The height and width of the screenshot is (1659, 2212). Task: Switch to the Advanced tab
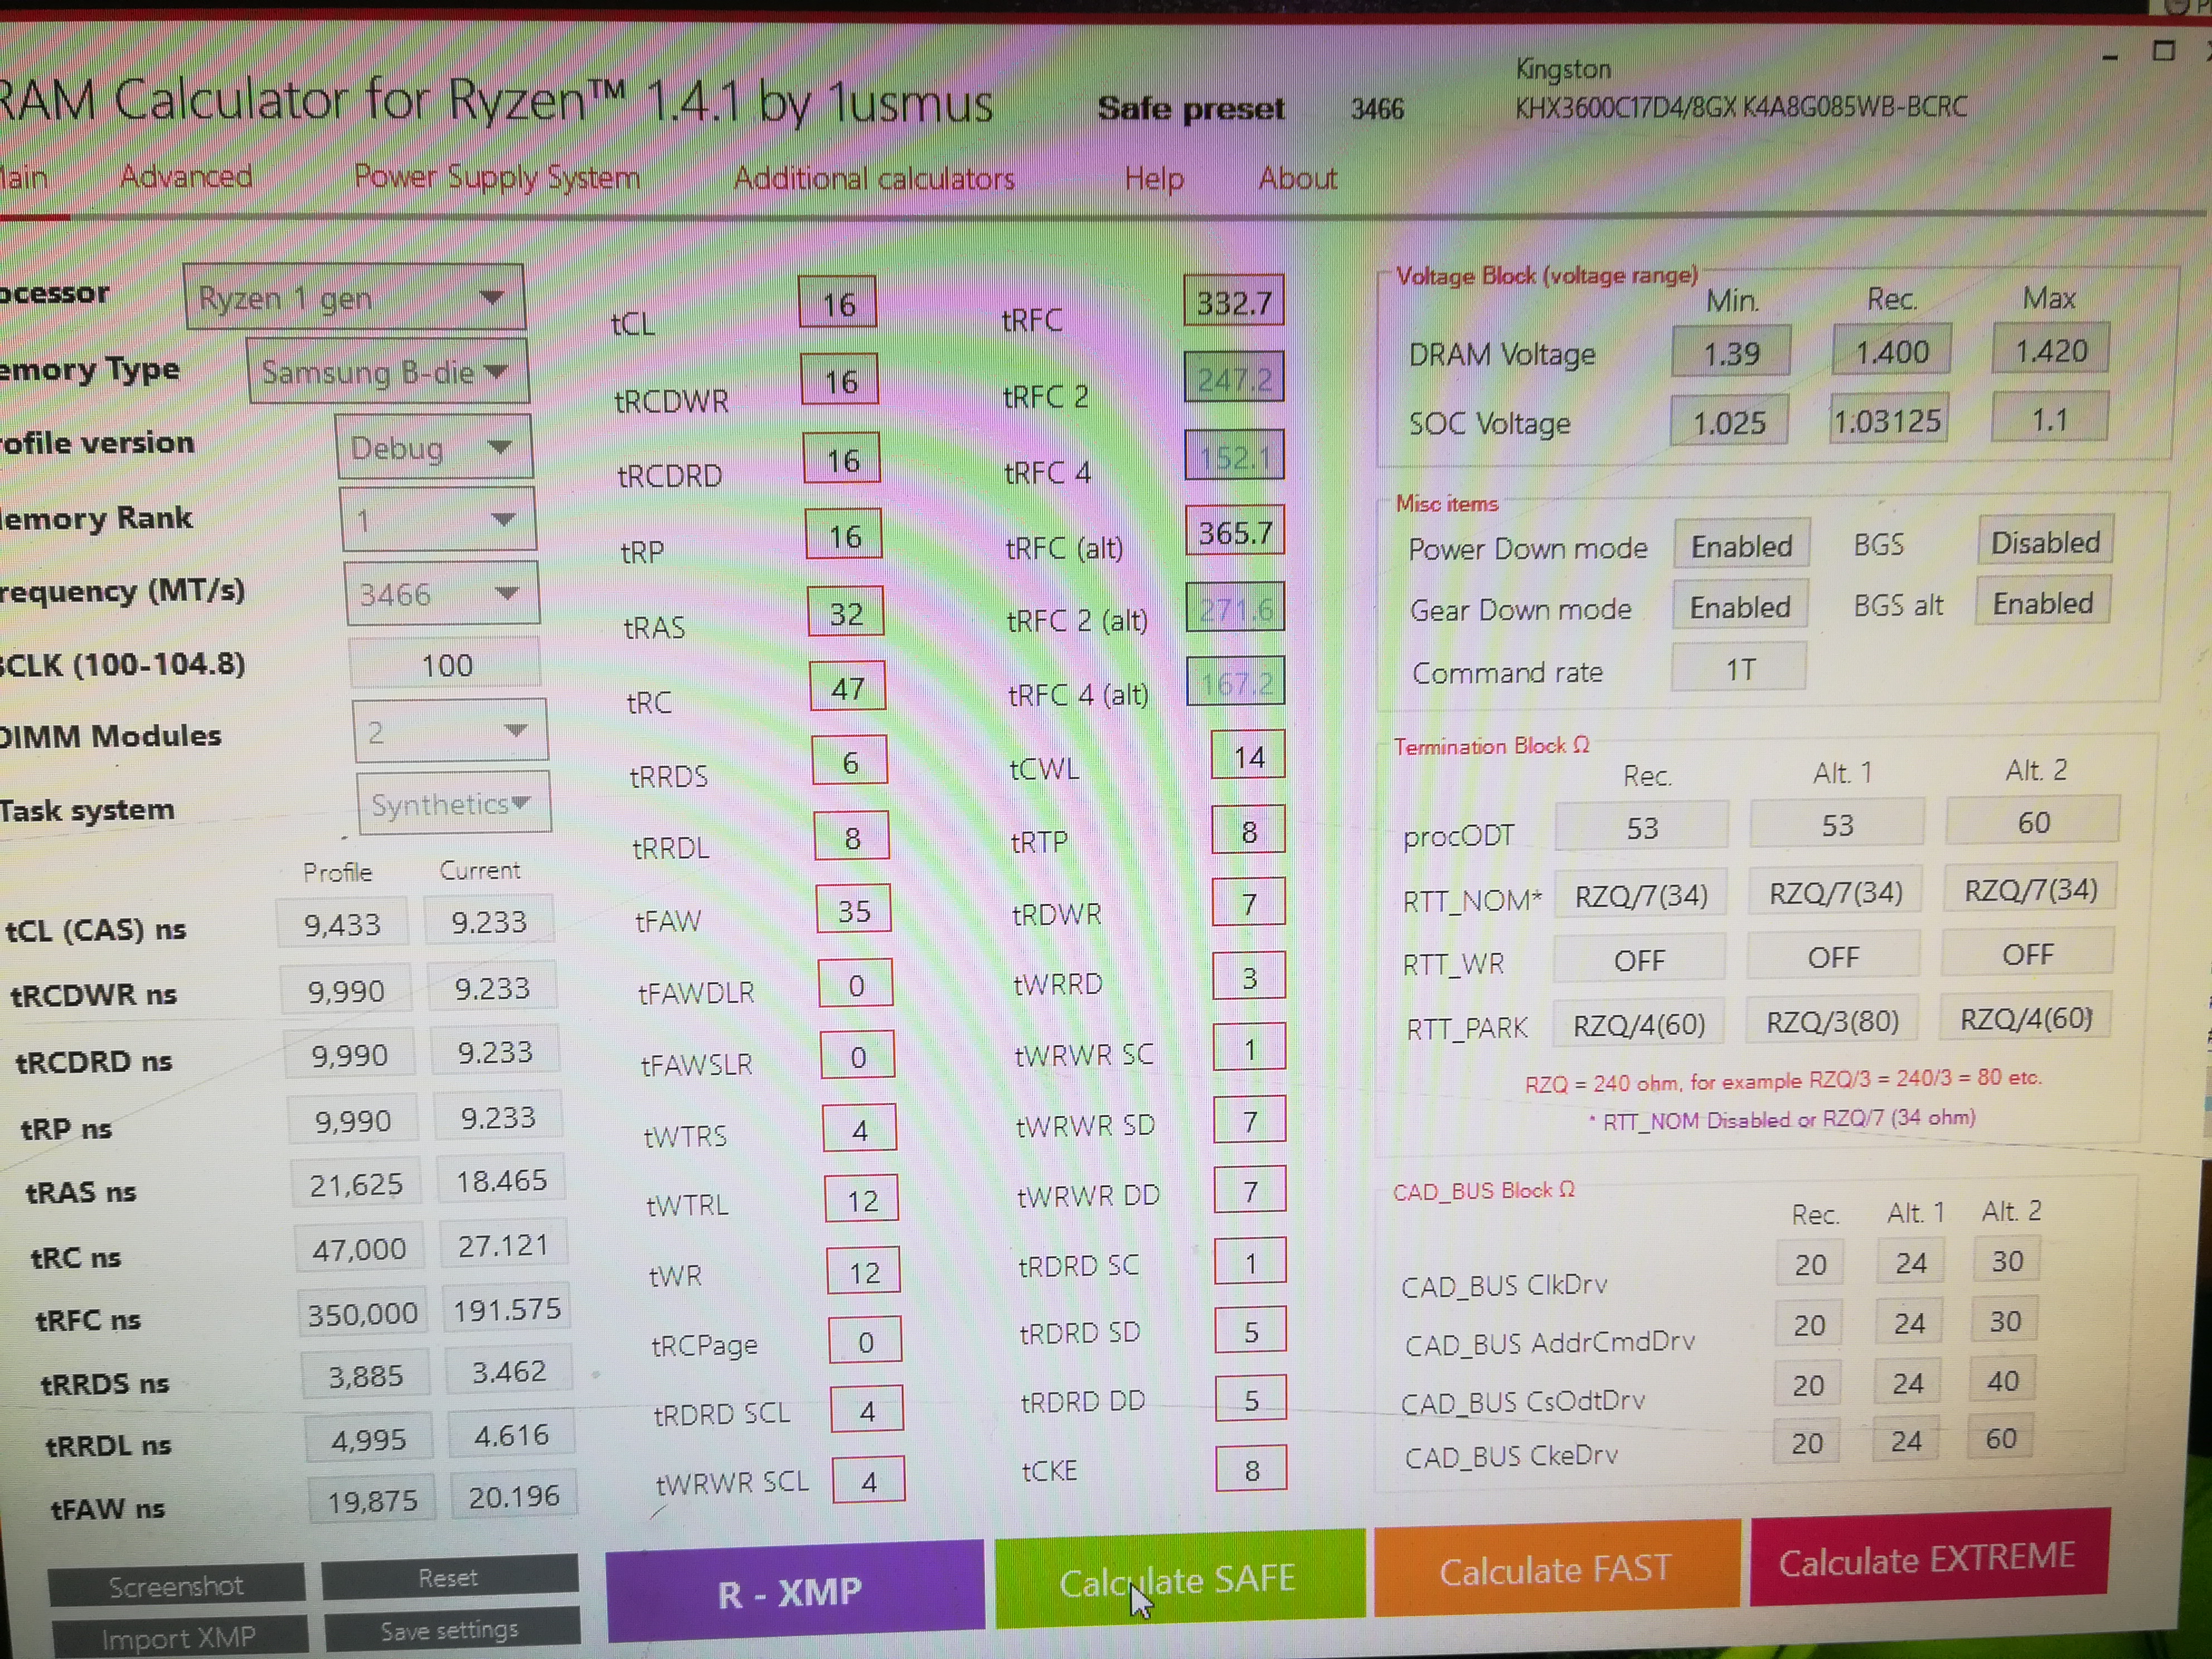tap(186, 177)
